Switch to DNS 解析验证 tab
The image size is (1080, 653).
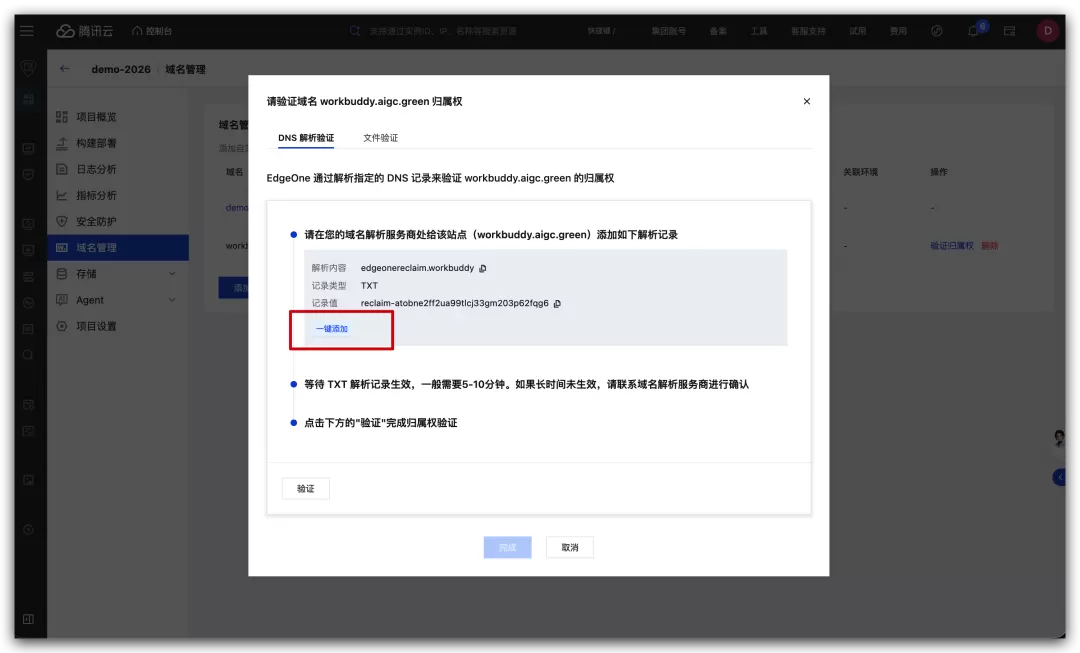tap(306, 138)
